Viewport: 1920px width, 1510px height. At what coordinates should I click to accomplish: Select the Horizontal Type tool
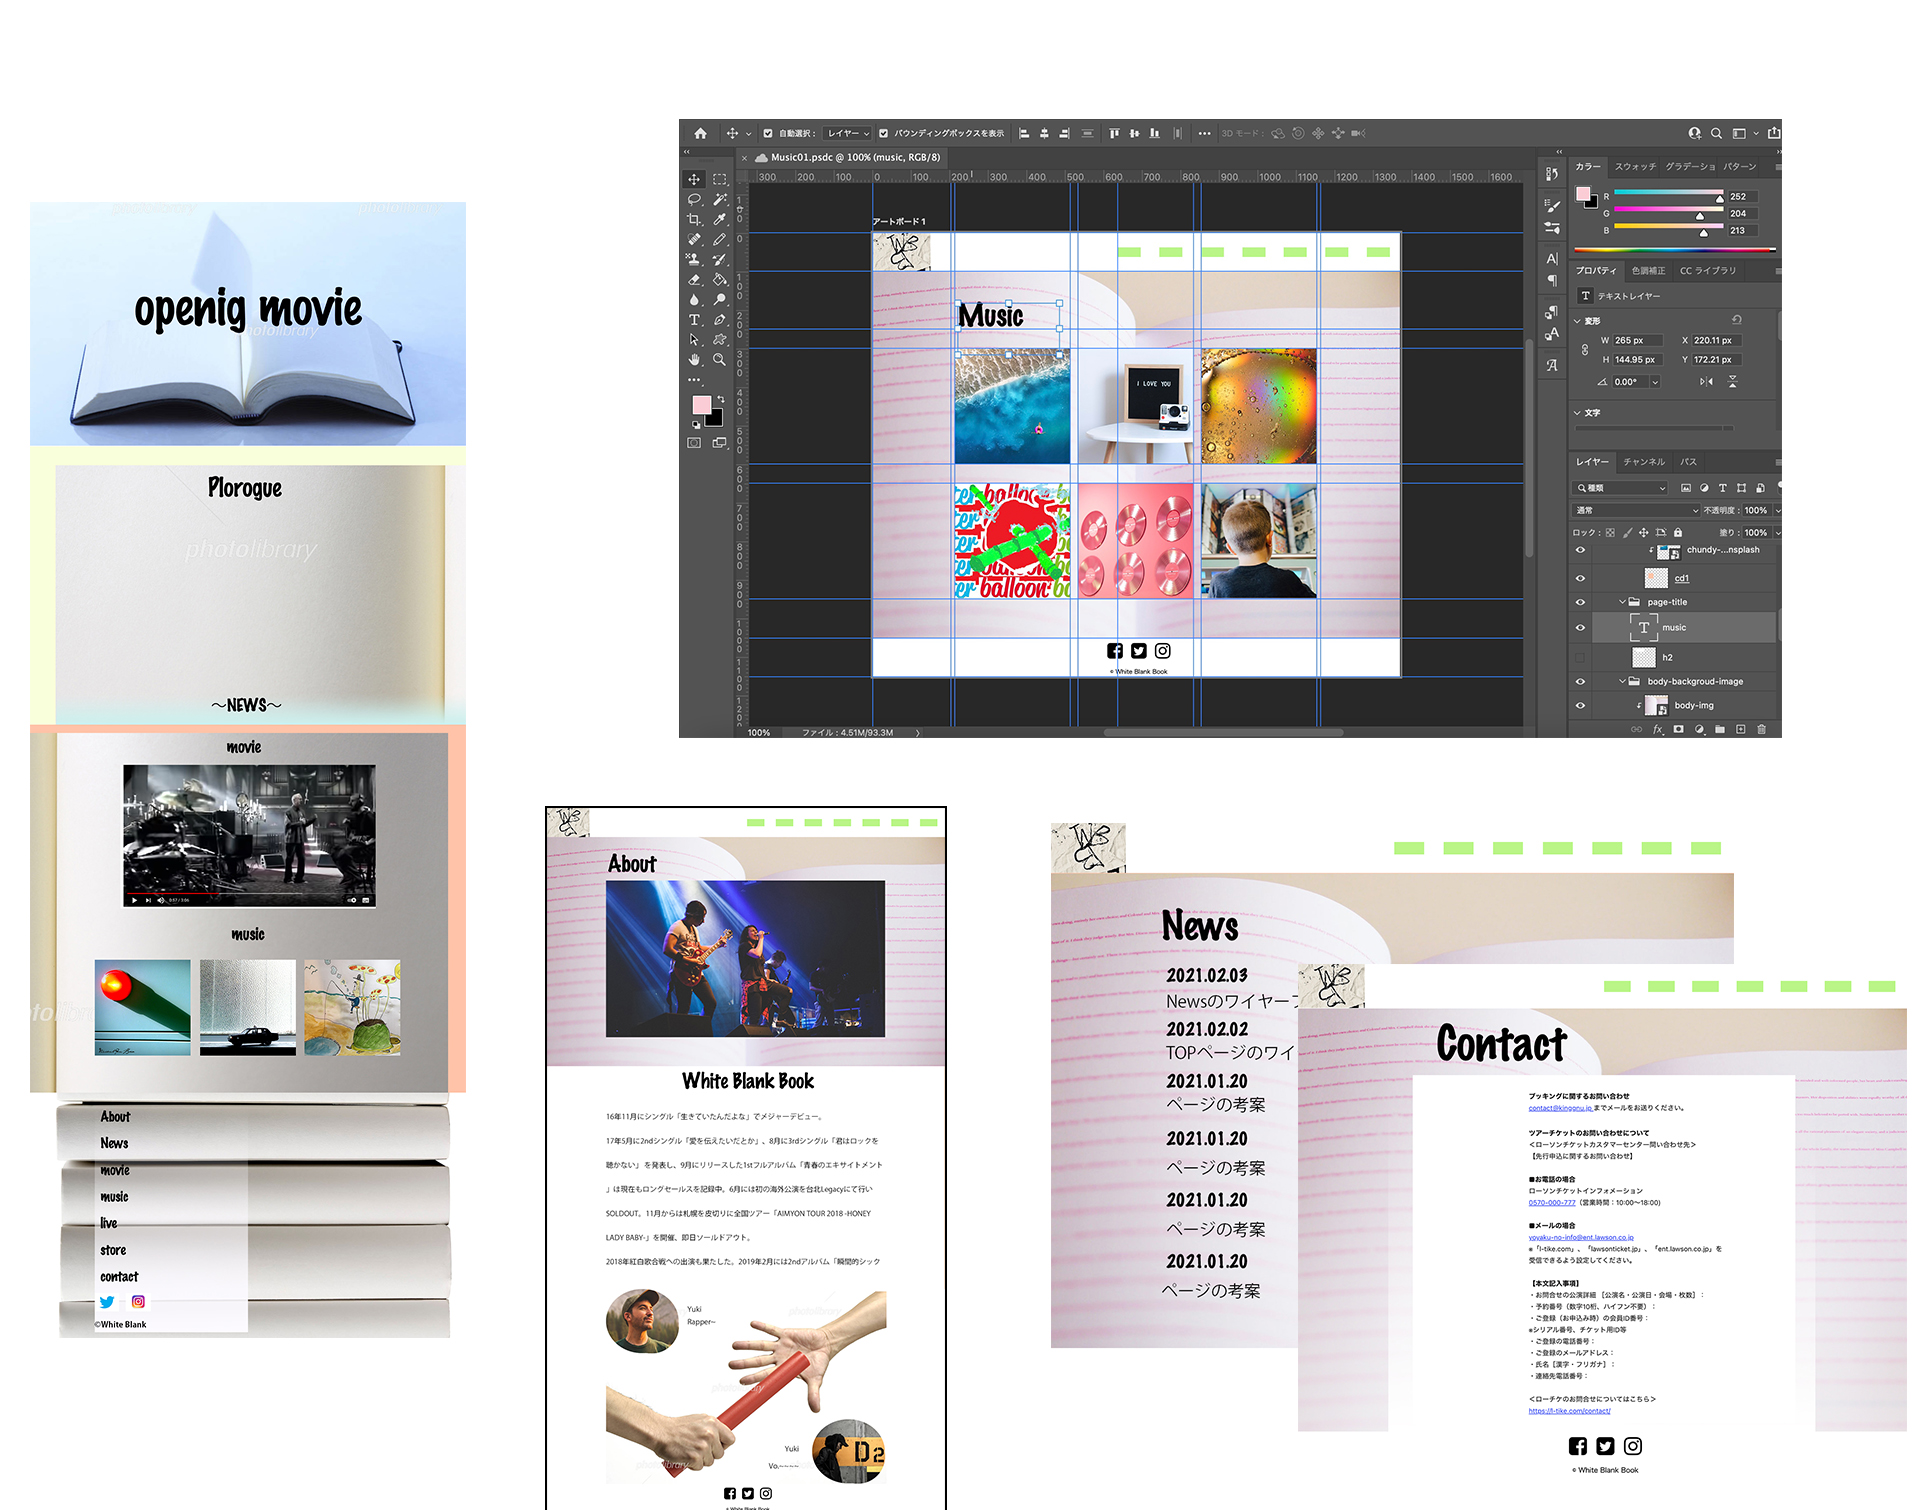(x=694, y=320)
